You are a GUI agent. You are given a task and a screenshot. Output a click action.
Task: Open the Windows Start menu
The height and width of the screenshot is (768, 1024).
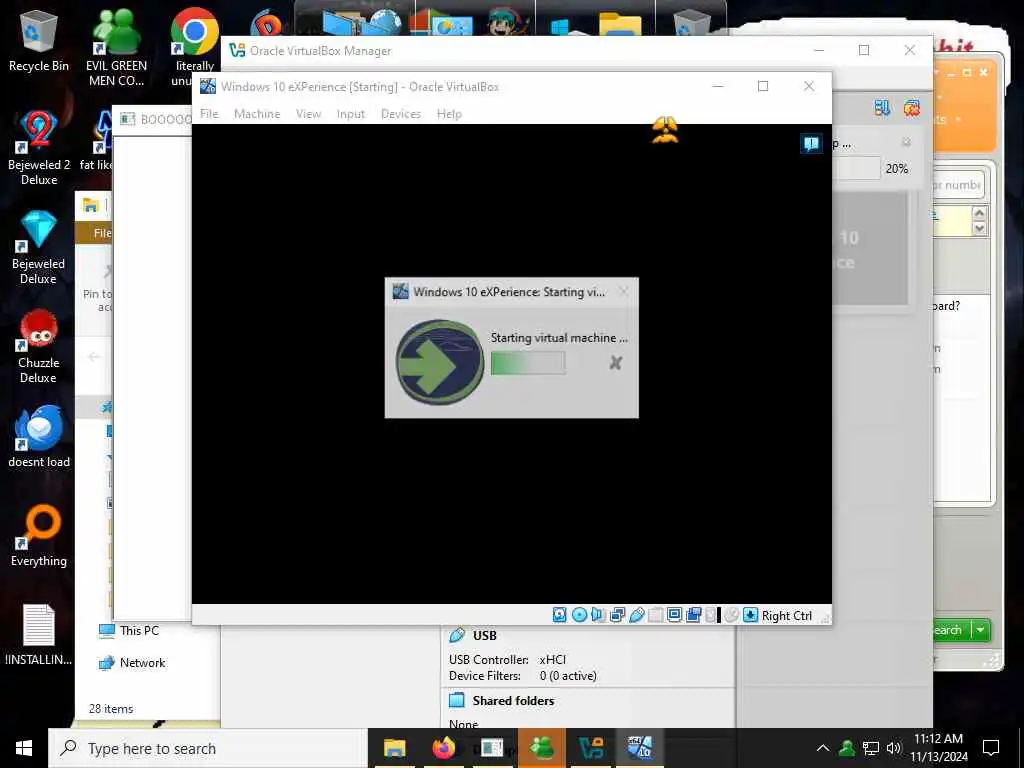tap(24, 748)
